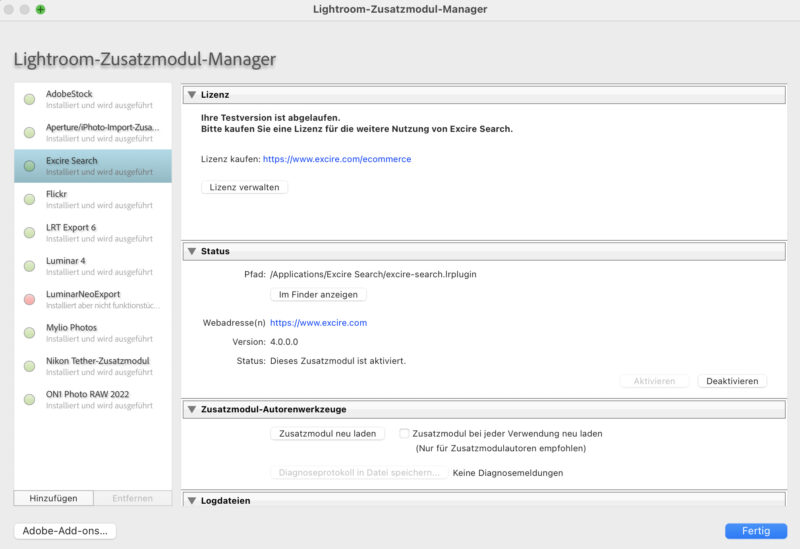800x549 pixels.
Task: Toggle the Logdateien disclosure triangle
Action: coord(192,501)
